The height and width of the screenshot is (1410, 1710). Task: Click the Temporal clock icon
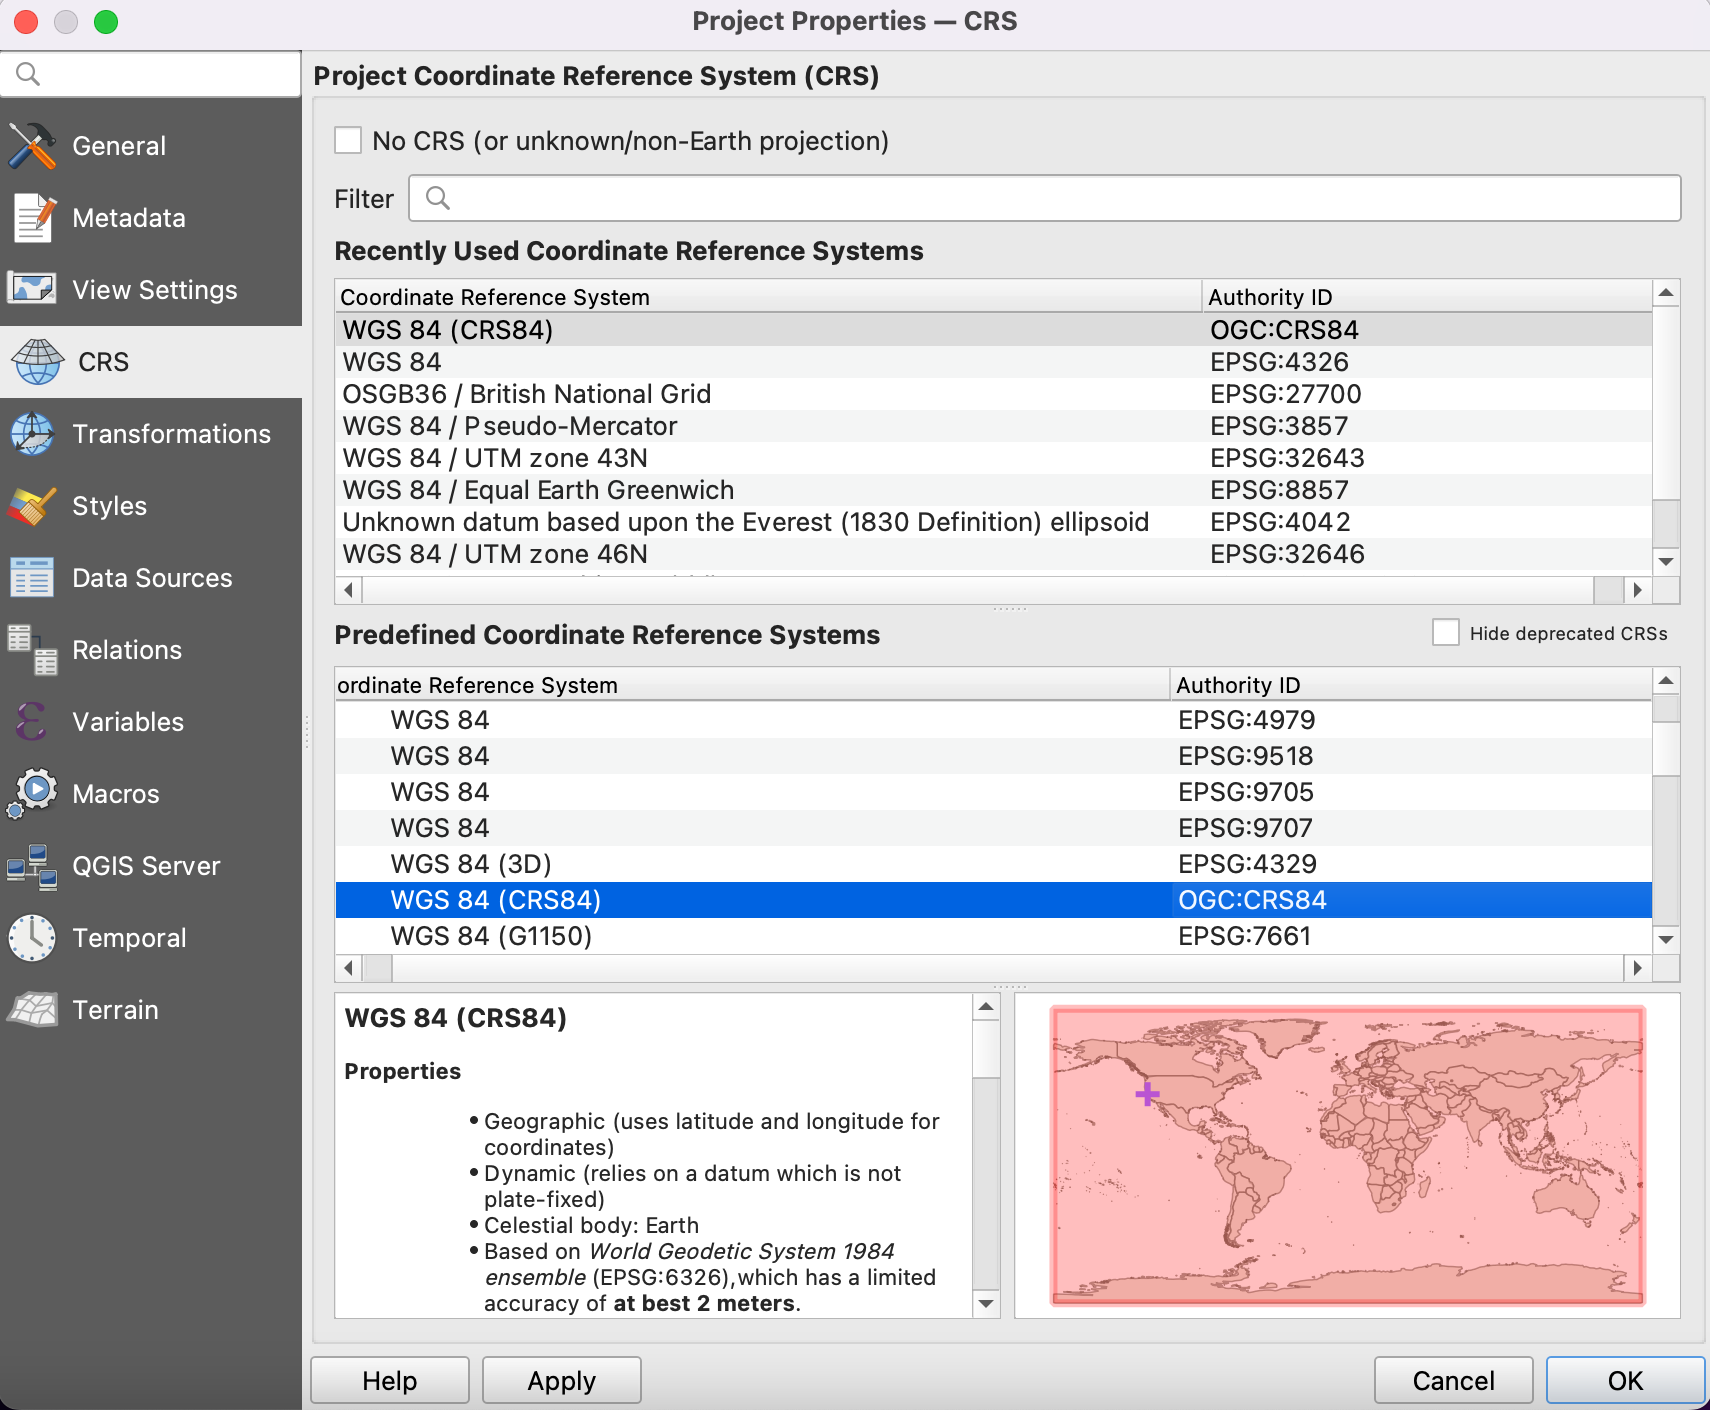32,938
